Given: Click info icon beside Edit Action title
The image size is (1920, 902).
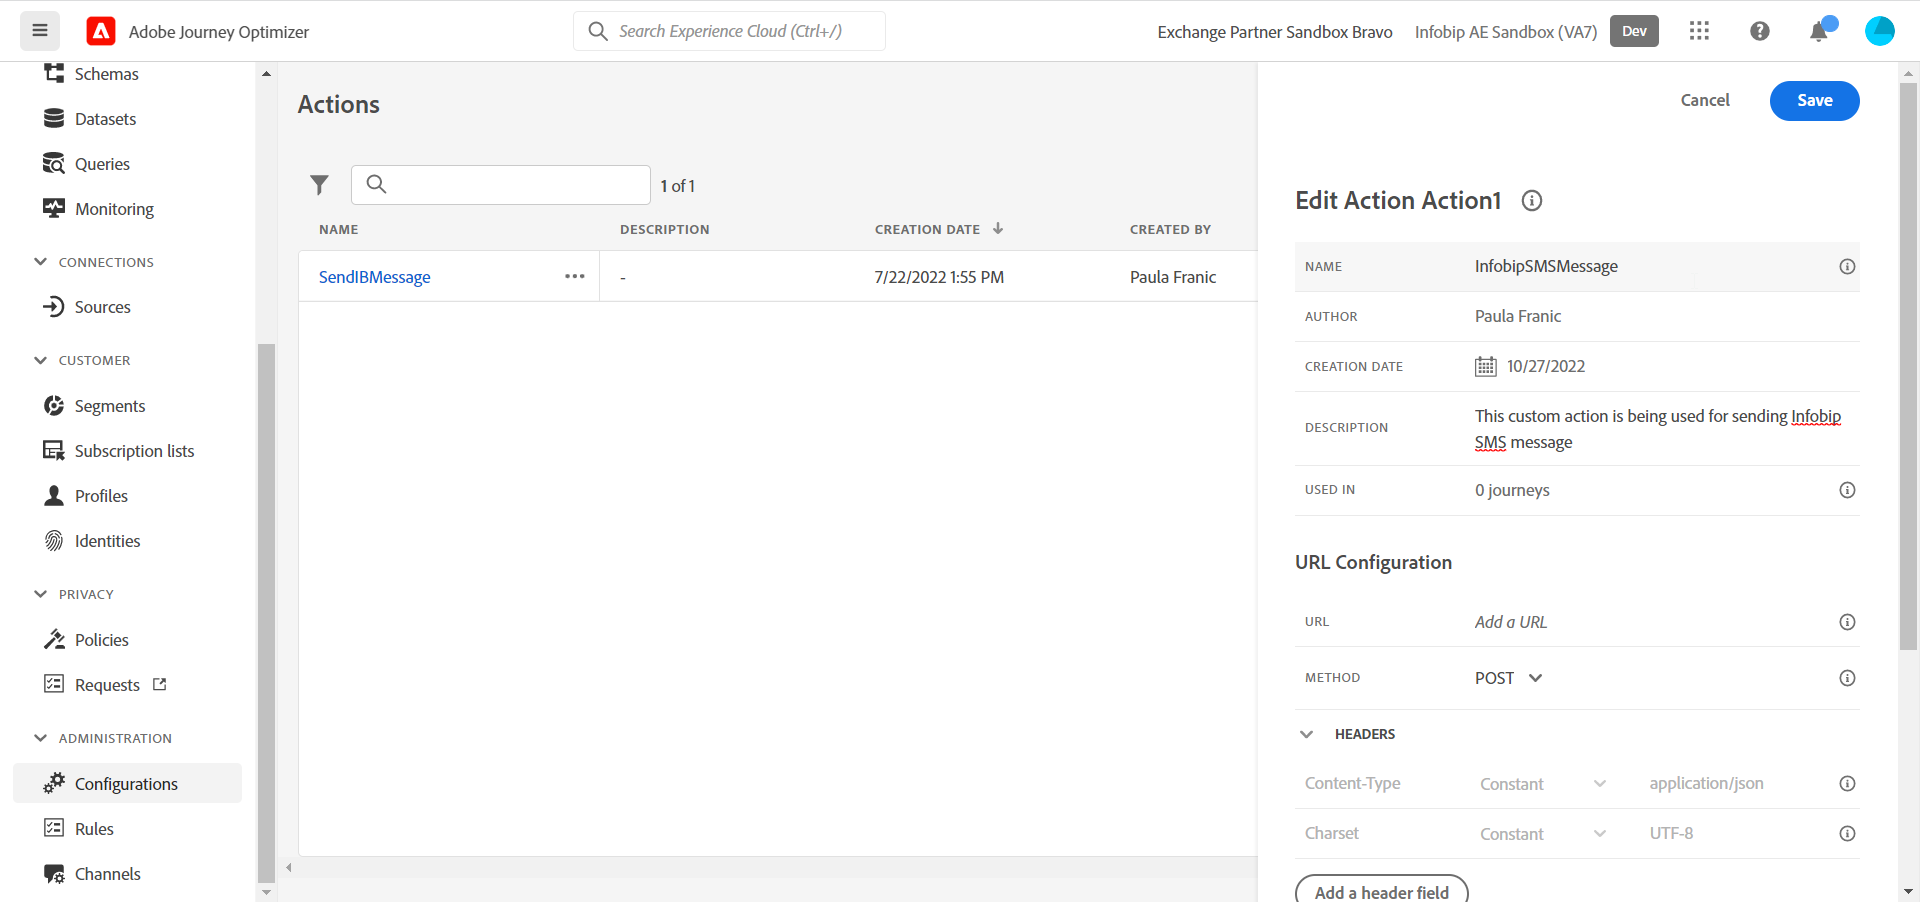Looking at the screenshot, I should (x=1531, y=201).
